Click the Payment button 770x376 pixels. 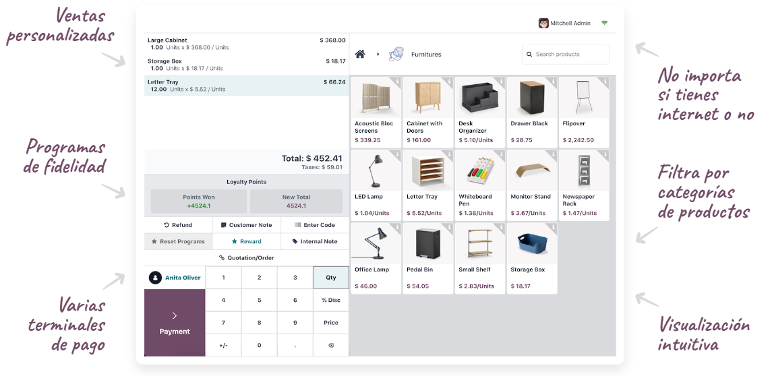pyautogui.click(x=174, y=322)
